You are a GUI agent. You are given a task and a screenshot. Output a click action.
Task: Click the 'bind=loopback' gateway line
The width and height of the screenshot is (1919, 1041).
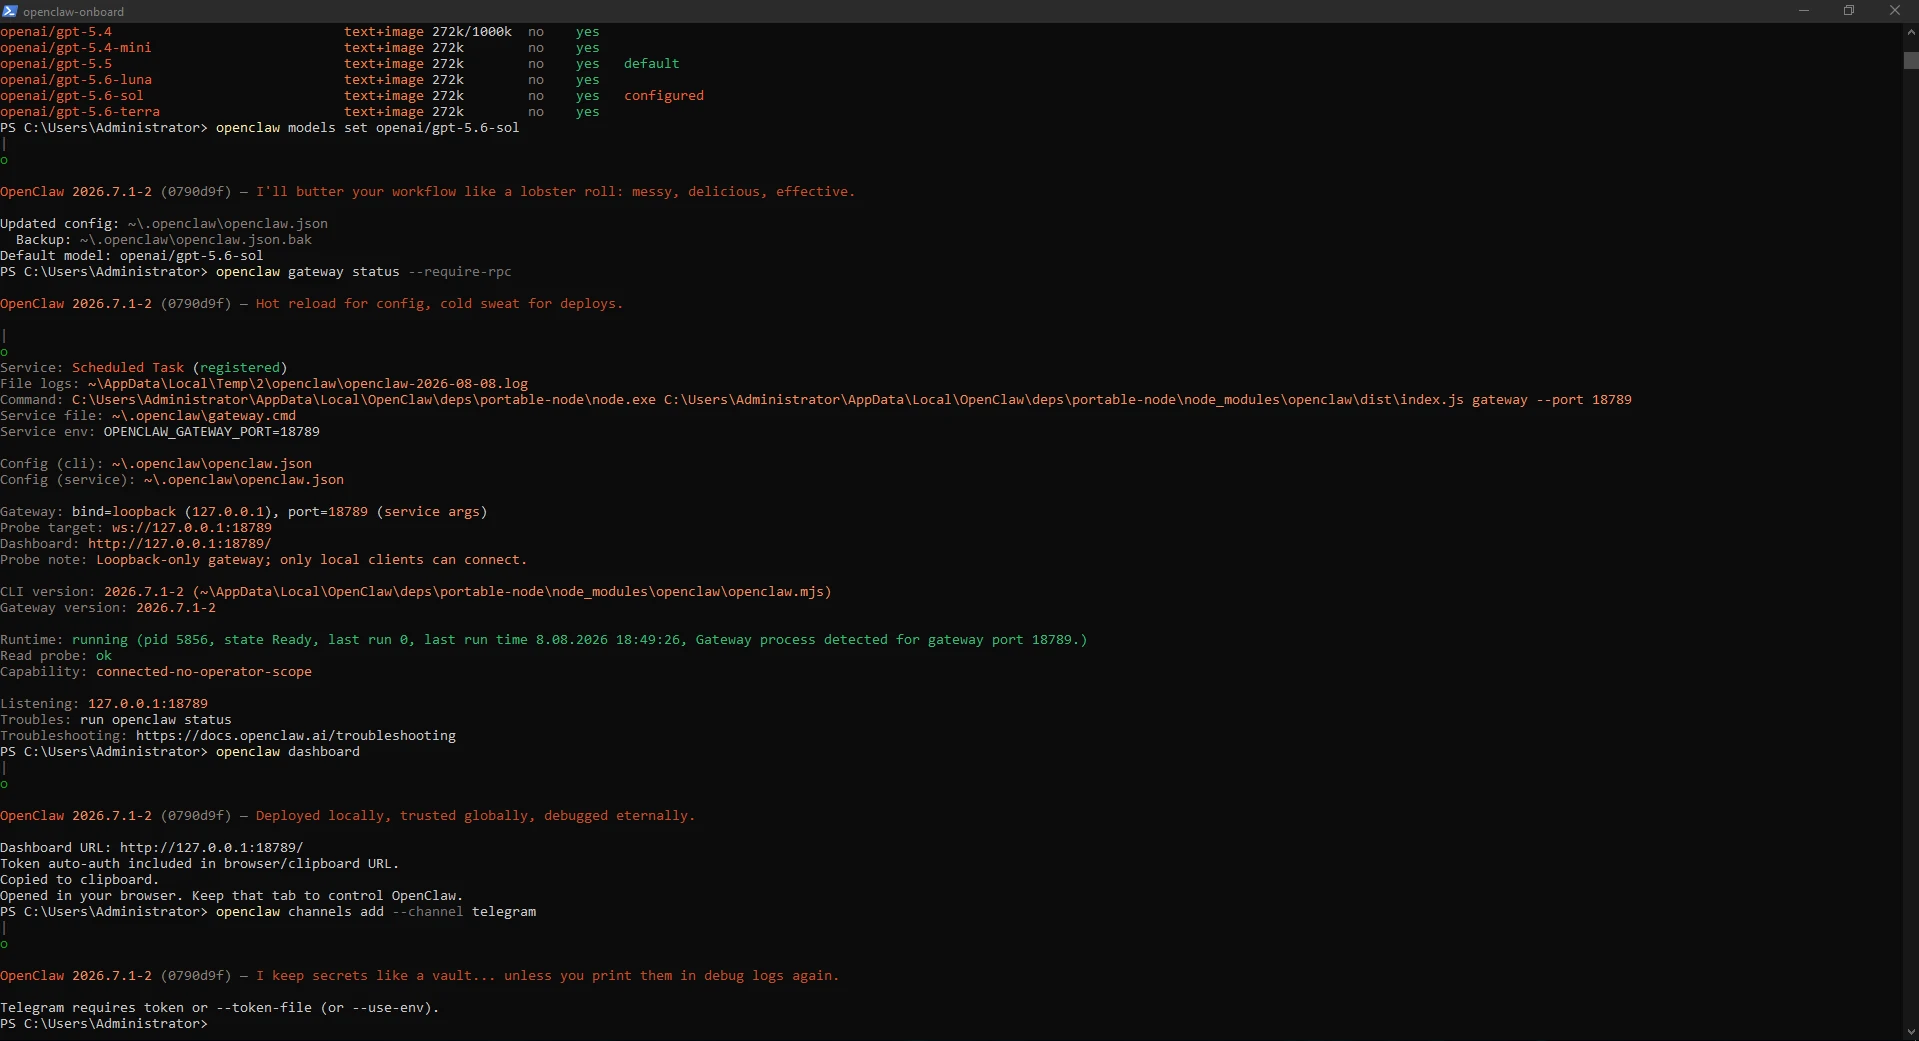(x=244, y=512)
